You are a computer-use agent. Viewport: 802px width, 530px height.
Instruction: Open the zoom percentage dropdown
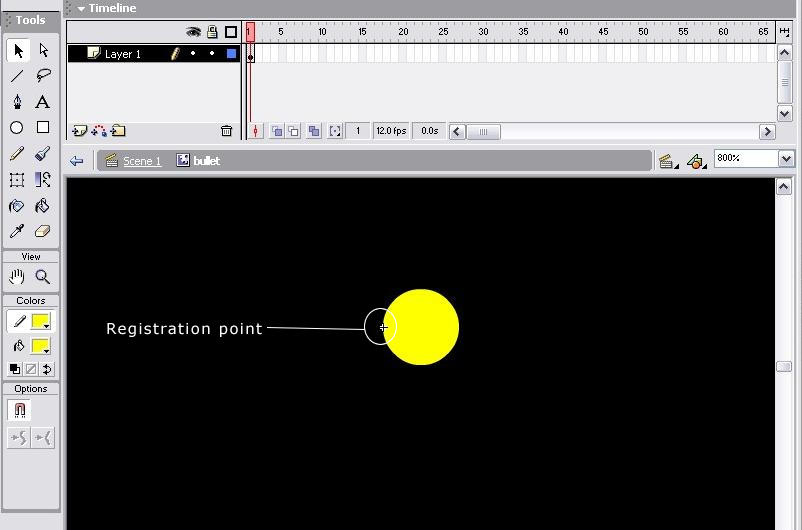(x=786, y=159)
